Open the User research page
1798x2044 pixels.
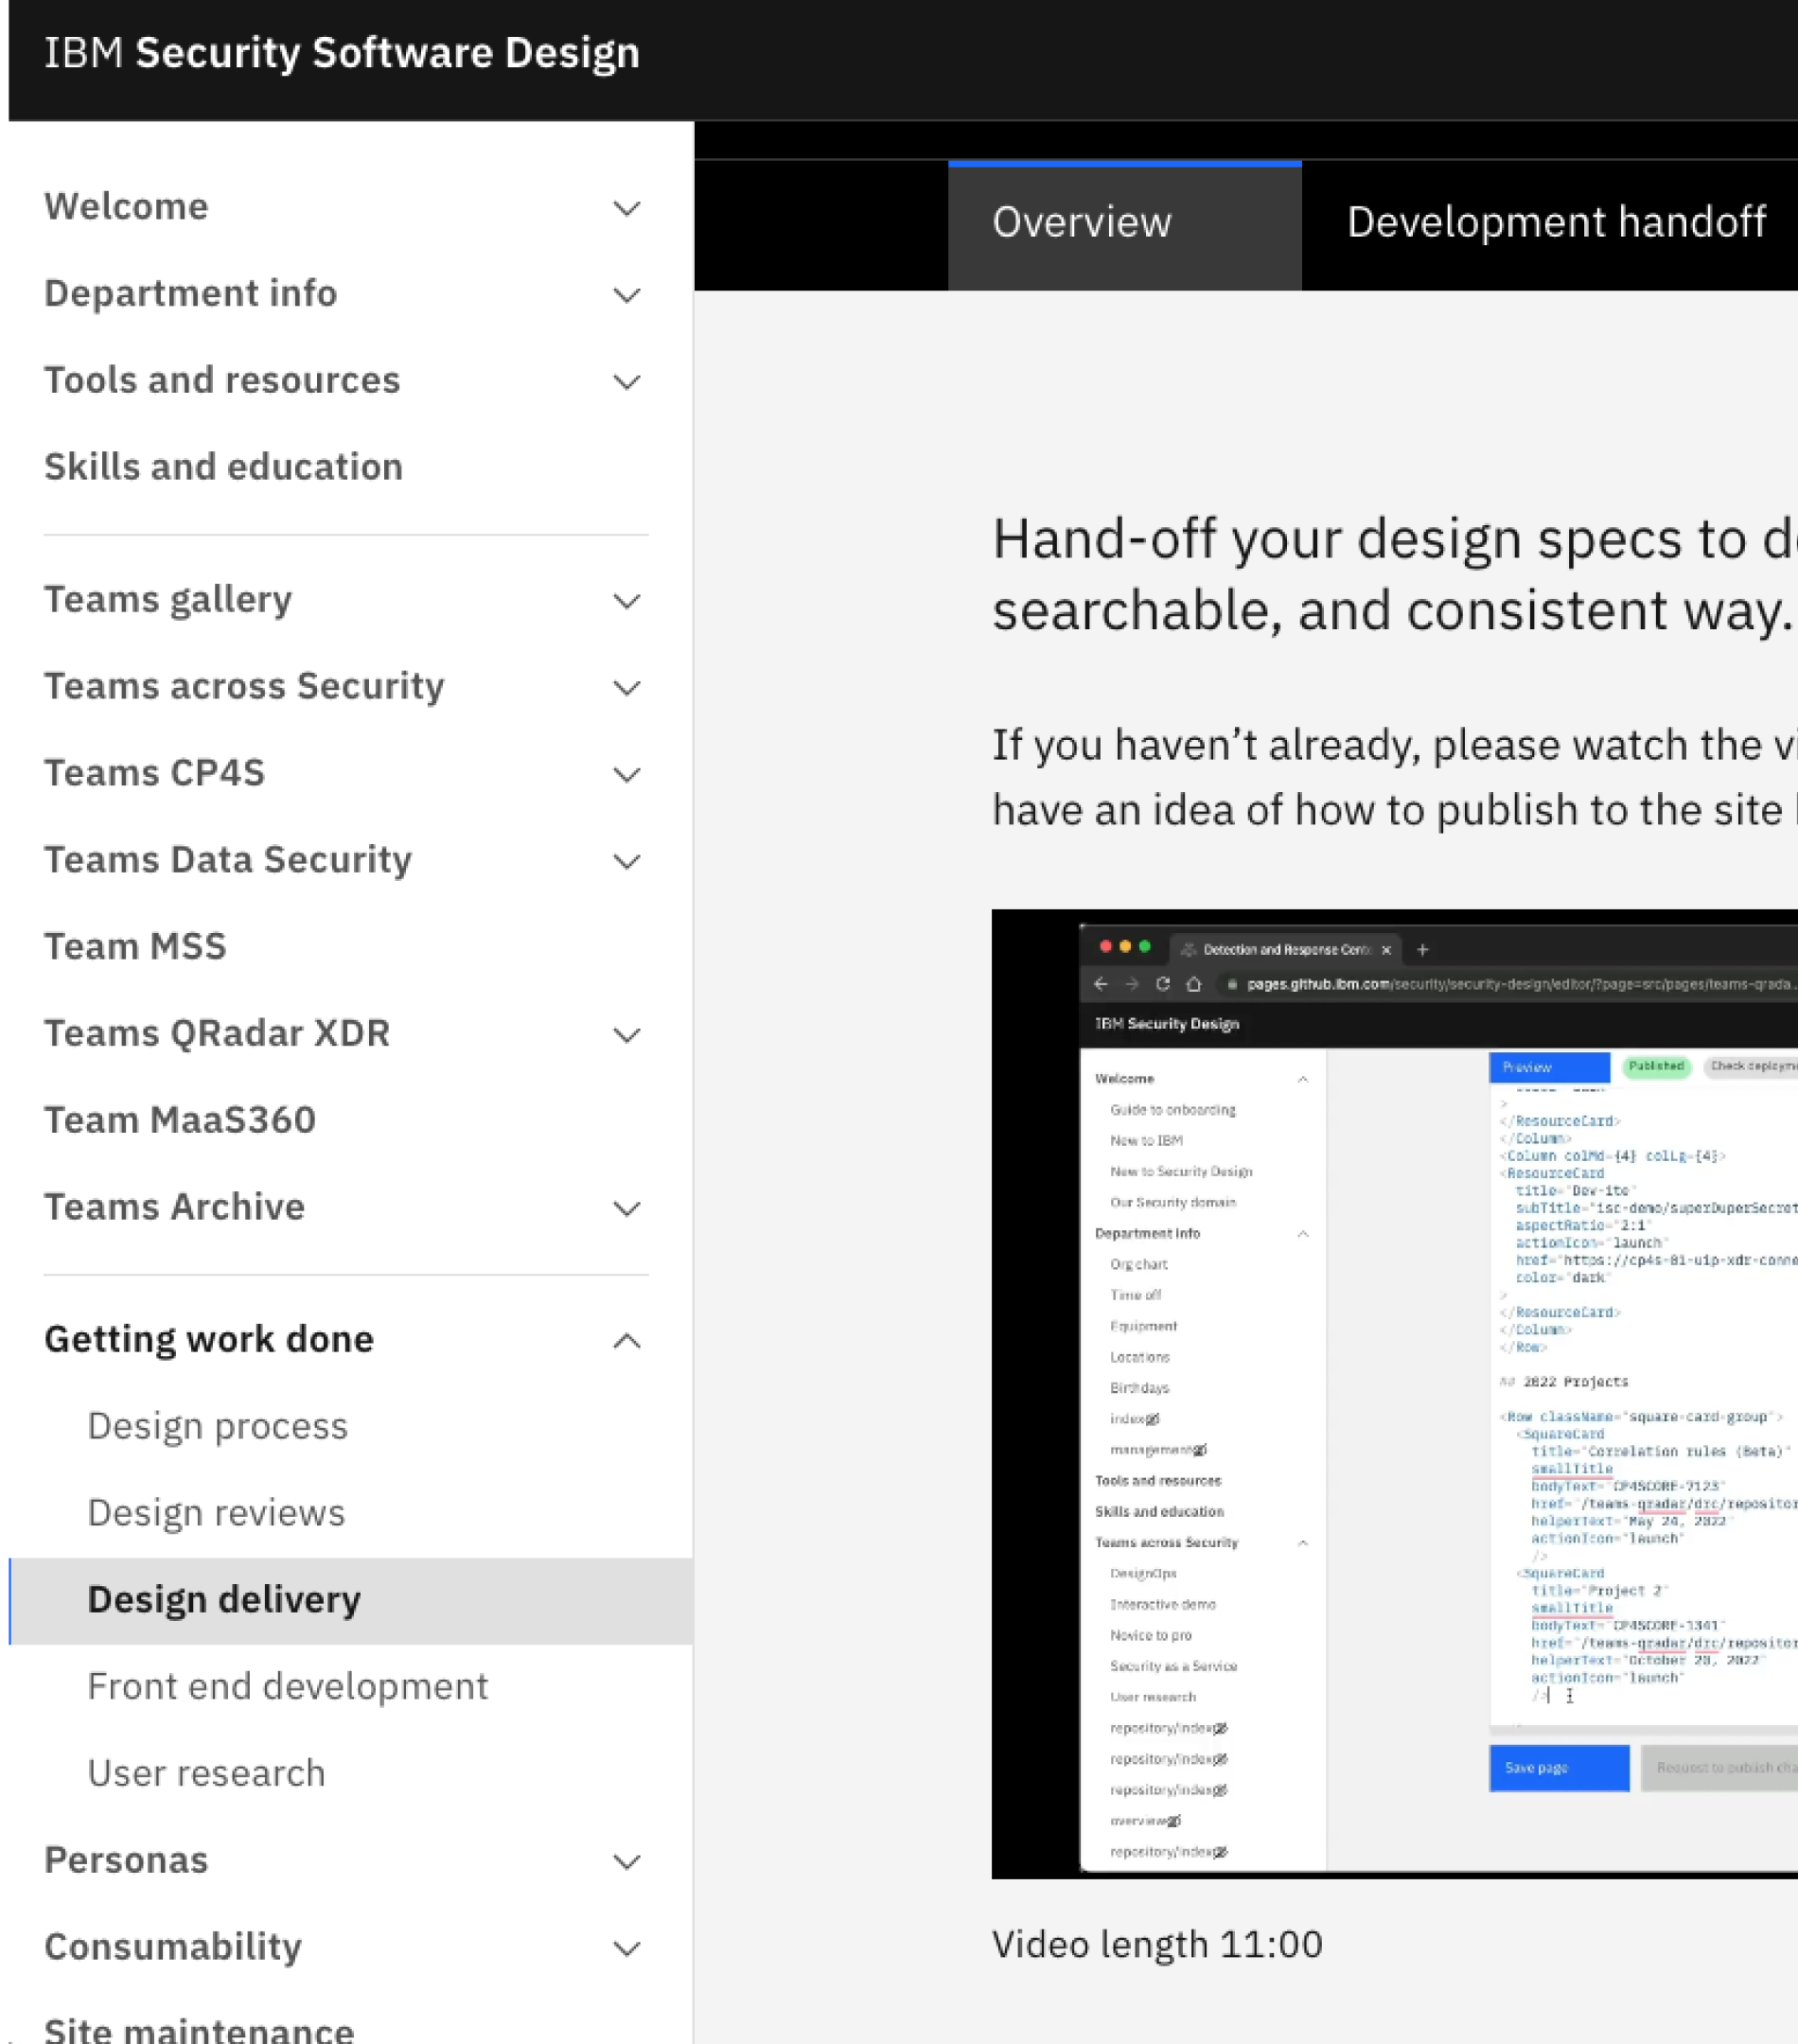pos(206,1773)
